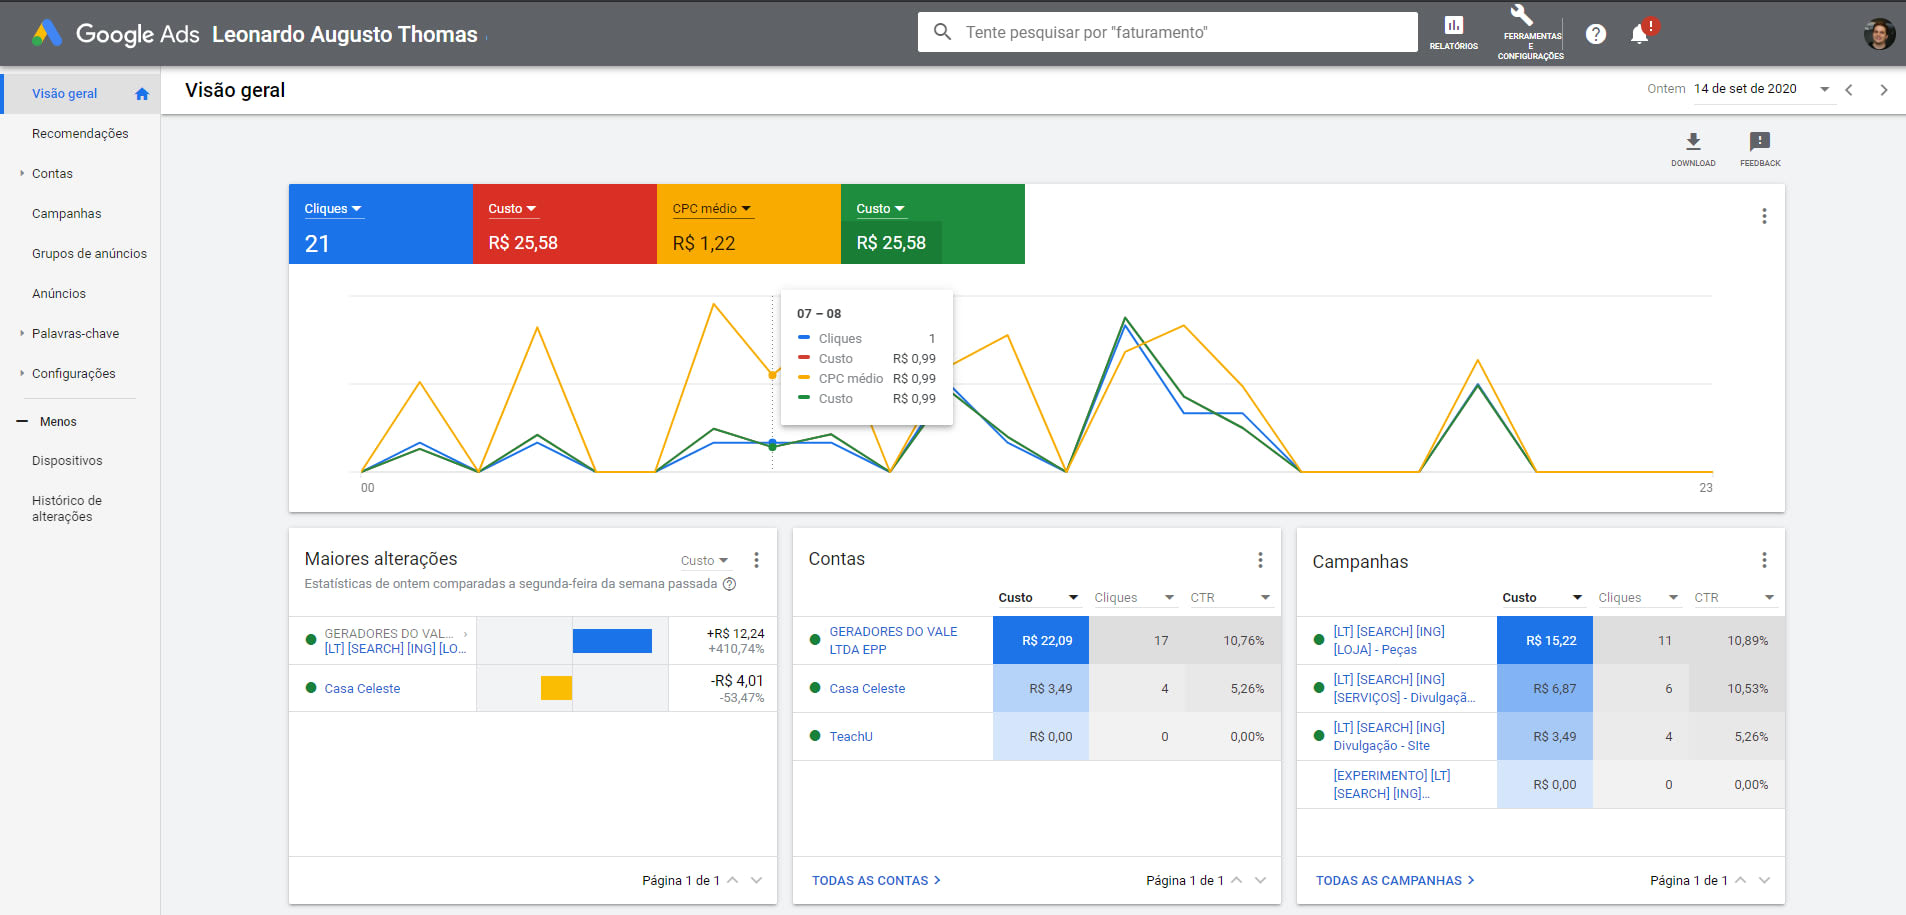Click the user profile avatar
This screenshot has width=1906, height=915.
(1879, 34)
